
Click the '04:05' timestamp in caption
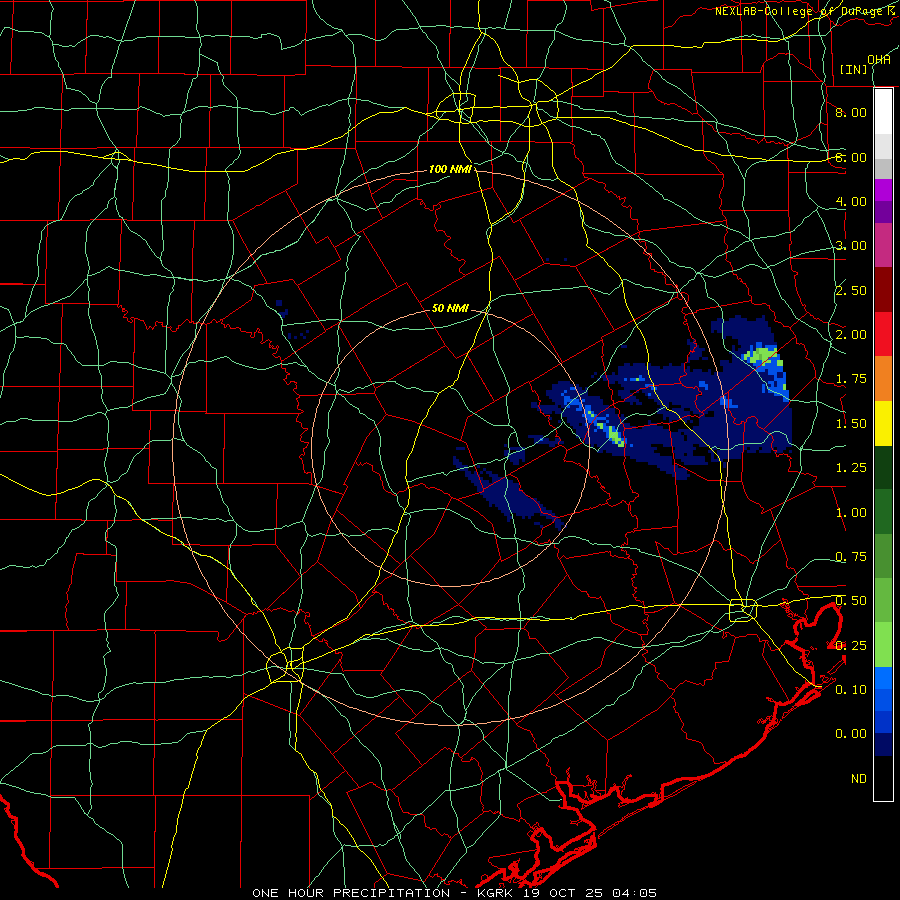(x=635, y=893)
